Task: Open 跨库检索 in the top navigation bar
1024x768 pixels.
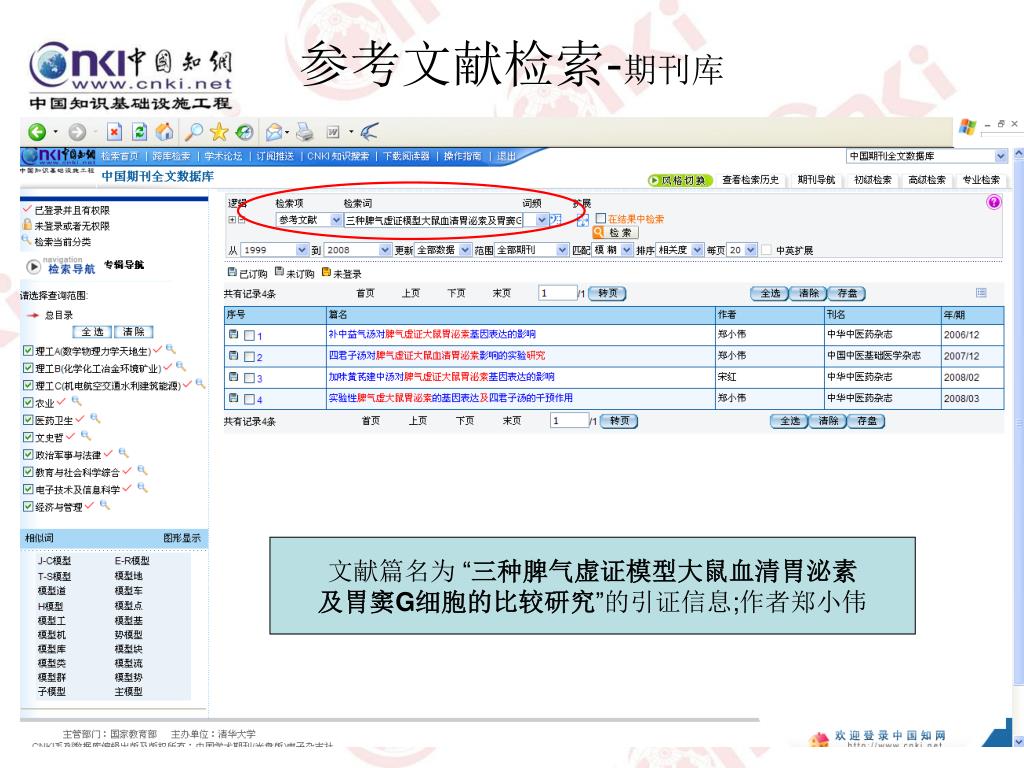Action: click(x=171, y=156)
